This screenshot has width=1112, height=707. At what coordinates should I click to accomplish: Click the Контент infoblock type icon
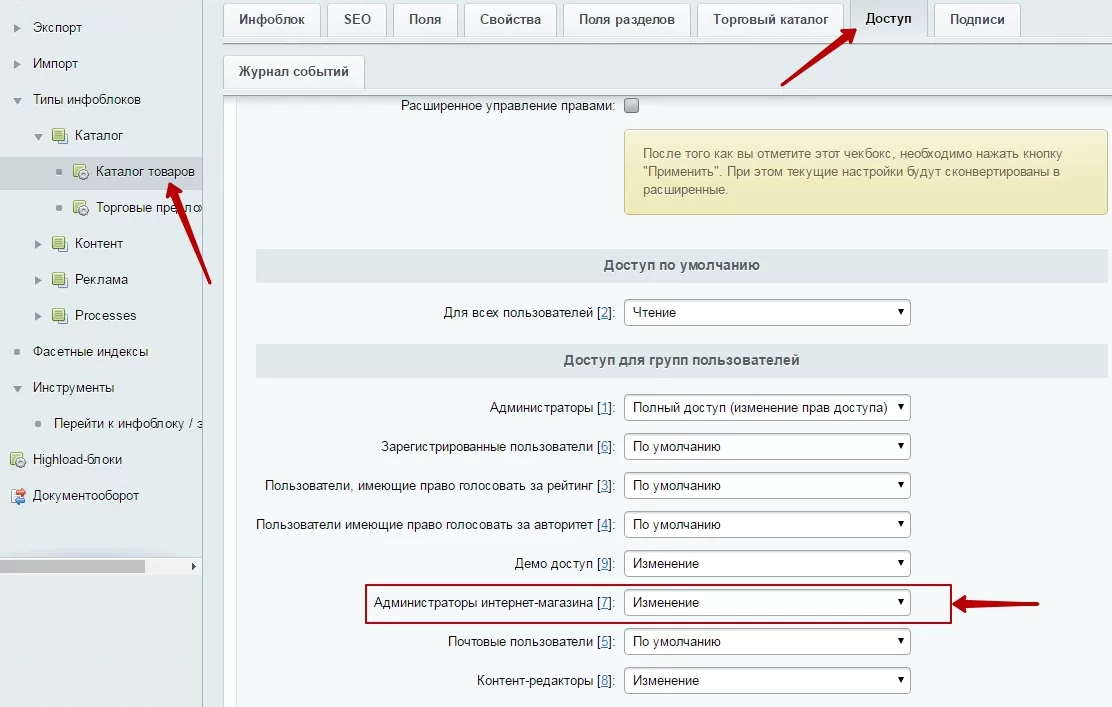pyautogui.click(x=60, y=243)
